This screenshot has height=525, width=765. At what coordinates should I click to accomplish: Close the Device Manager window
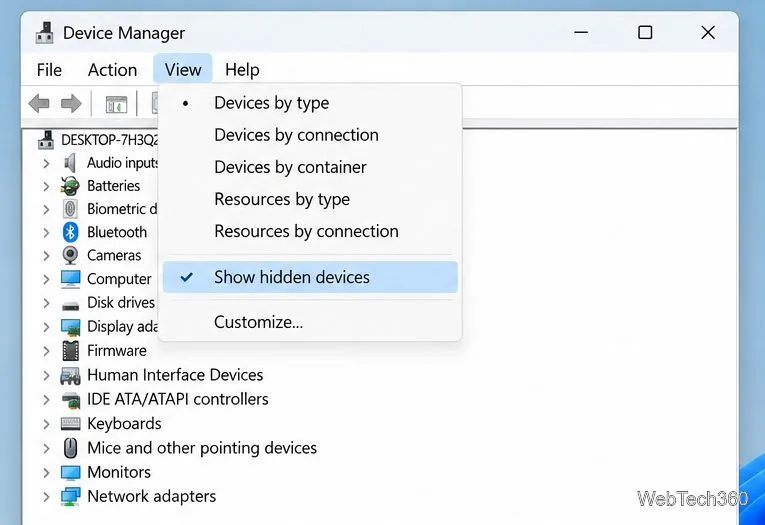(x=708, y=33)
